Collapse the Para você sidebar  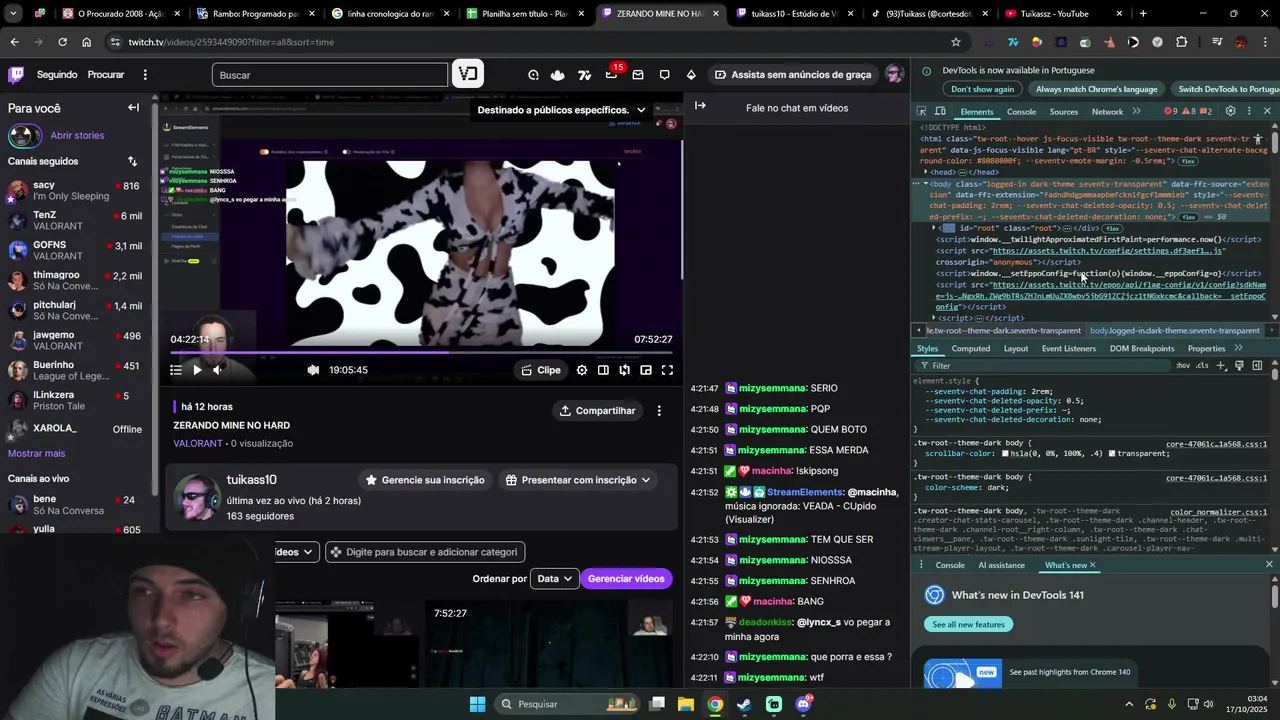coord(133,108)
